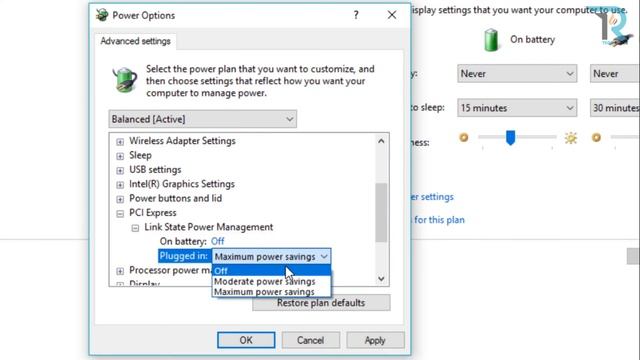Click the help question mark button
Screen dimensions: 640x360
pos(356,15)
